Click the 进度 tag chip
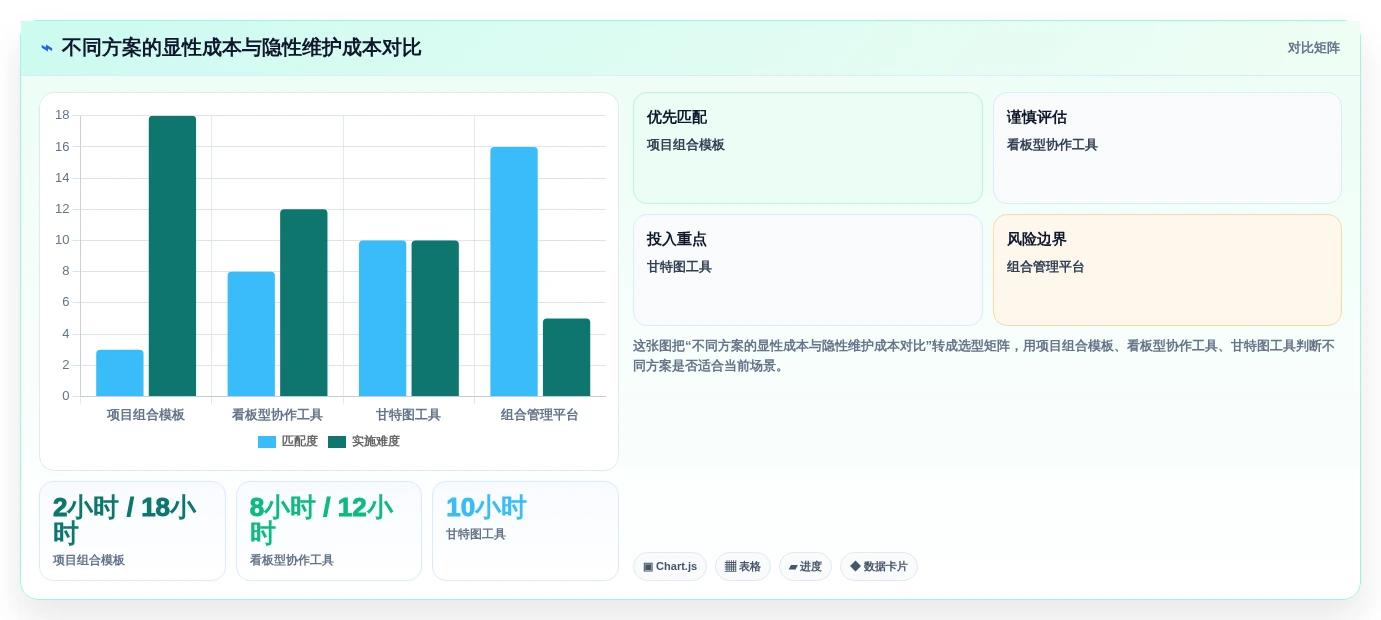 [x=805, y=567]
